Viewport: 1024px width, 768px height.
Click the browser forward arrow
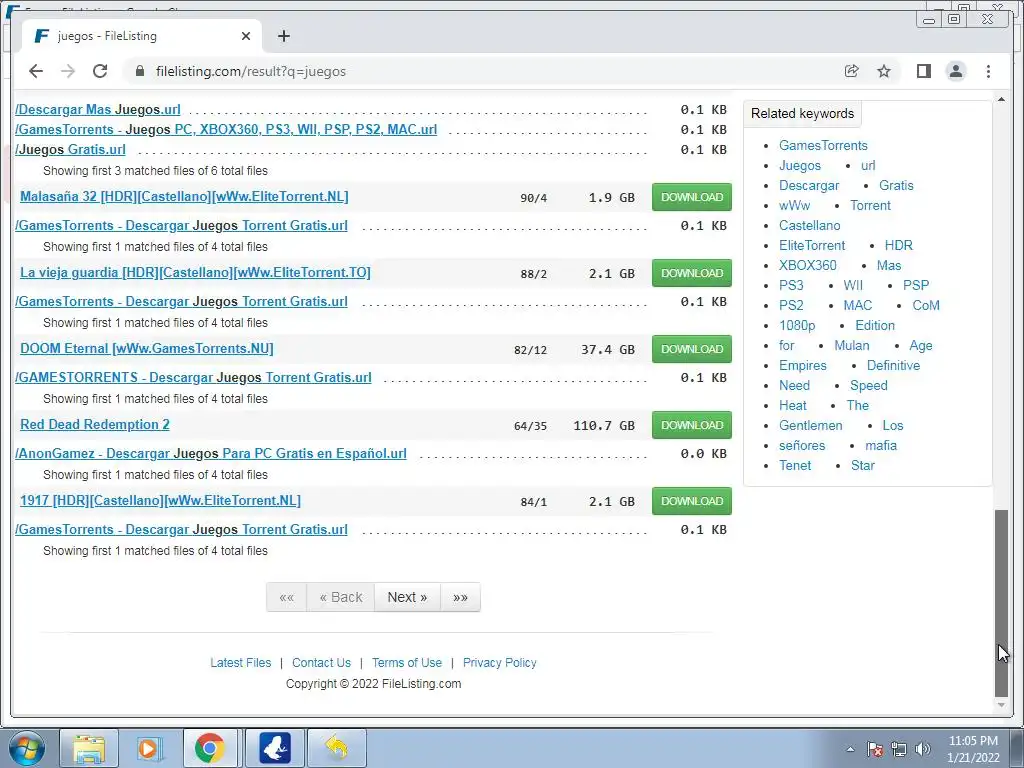pos(68,71)
